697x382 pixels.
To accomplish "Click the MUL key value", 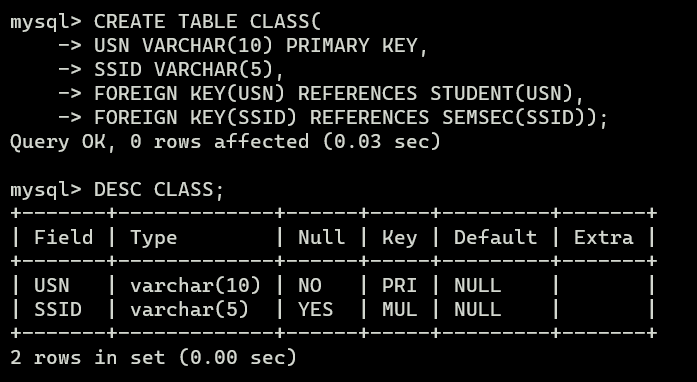I will 400,310.
